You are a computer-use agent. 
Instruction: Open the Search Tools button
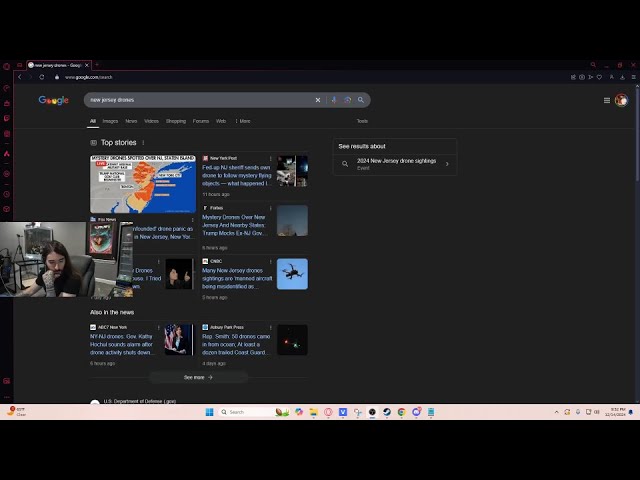coord(362,121)
